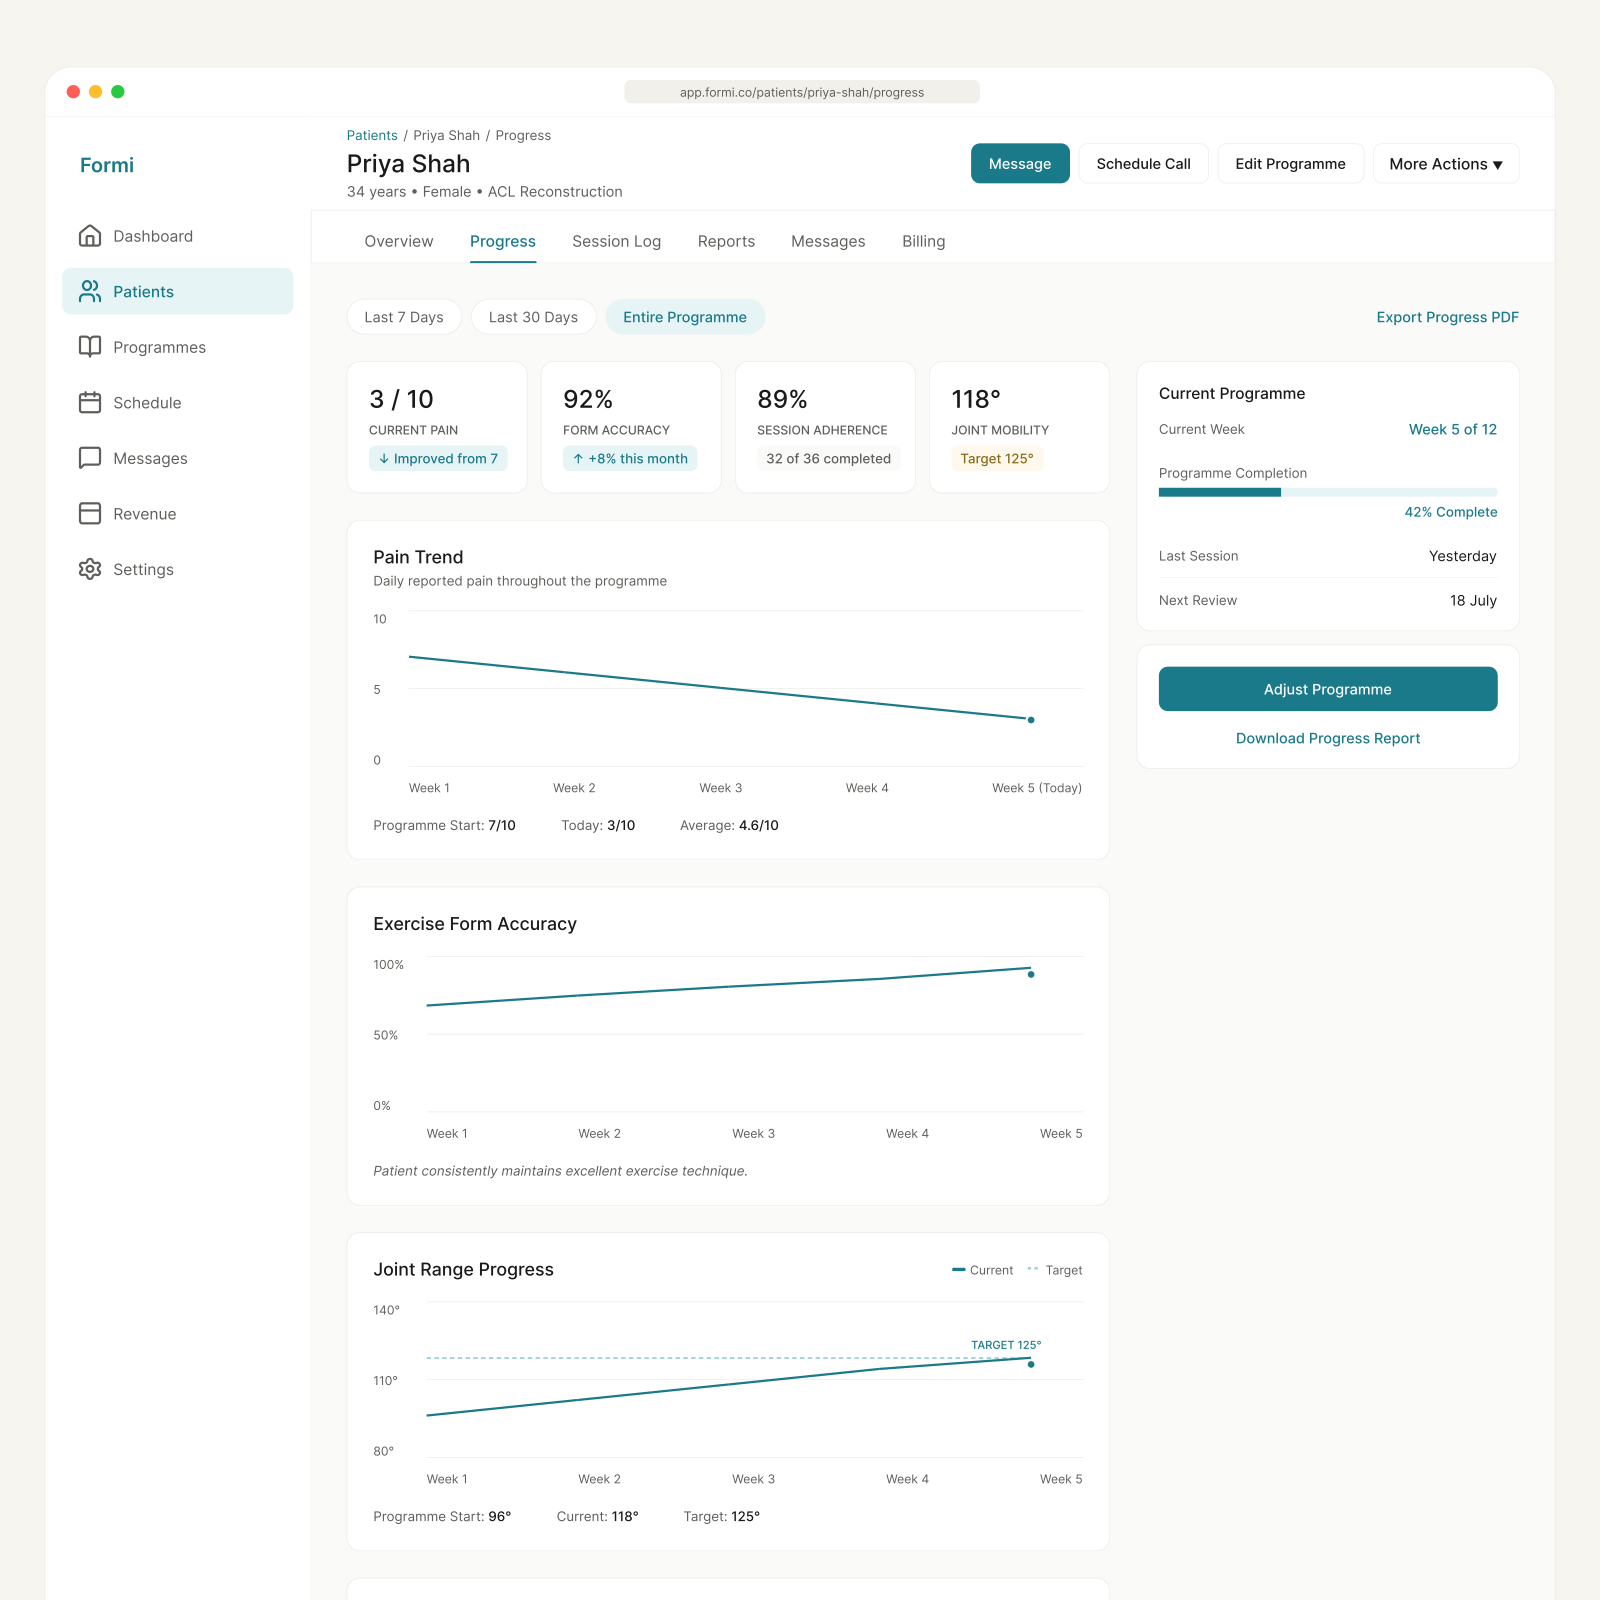
Task: Click the Session Adherence '89%' card
Action: [825, 427]
